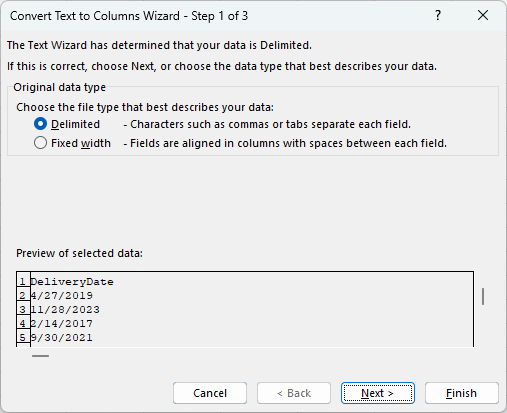Close the wizard dialog with the X
Screen dimensions: 507x413
(x=483, y=15)
